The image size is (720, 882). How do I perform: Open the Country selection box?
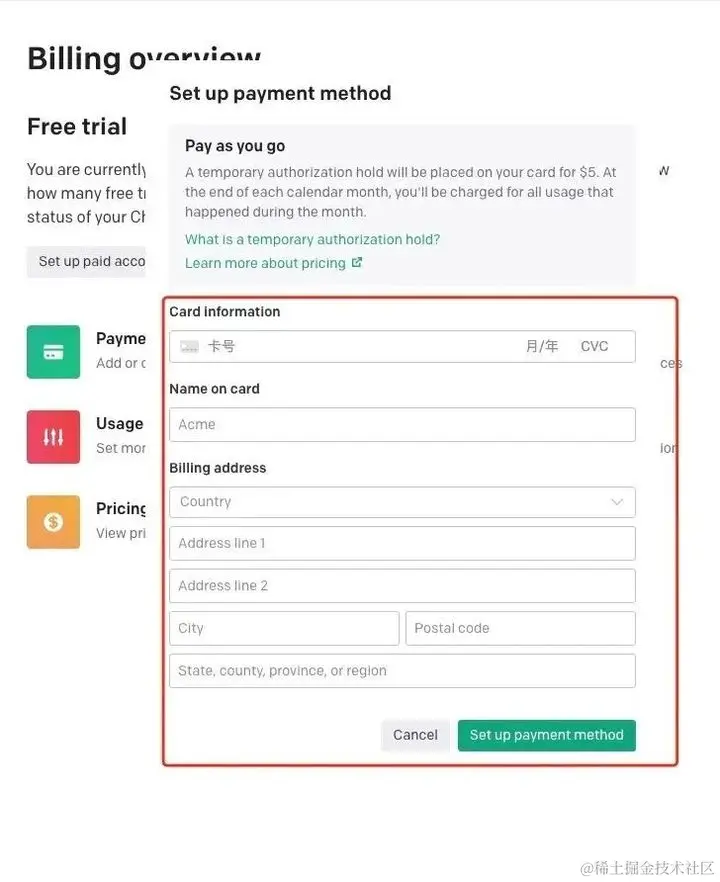point(402,502)
